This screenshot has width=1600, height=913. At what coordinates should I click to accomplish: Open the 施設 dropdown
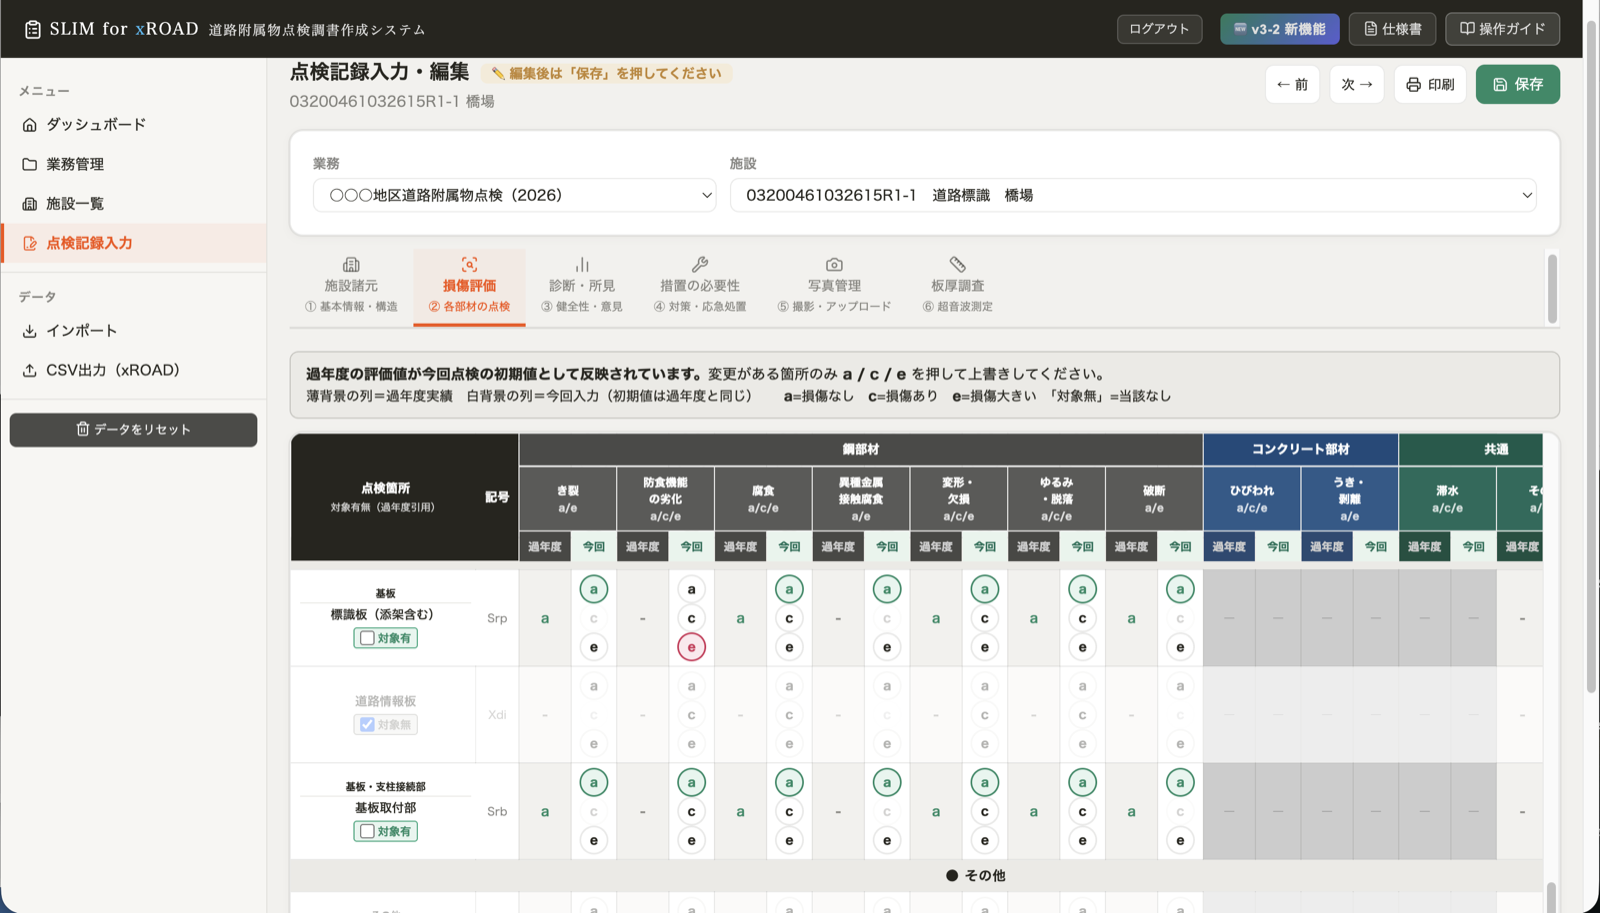coord(1133,195)
